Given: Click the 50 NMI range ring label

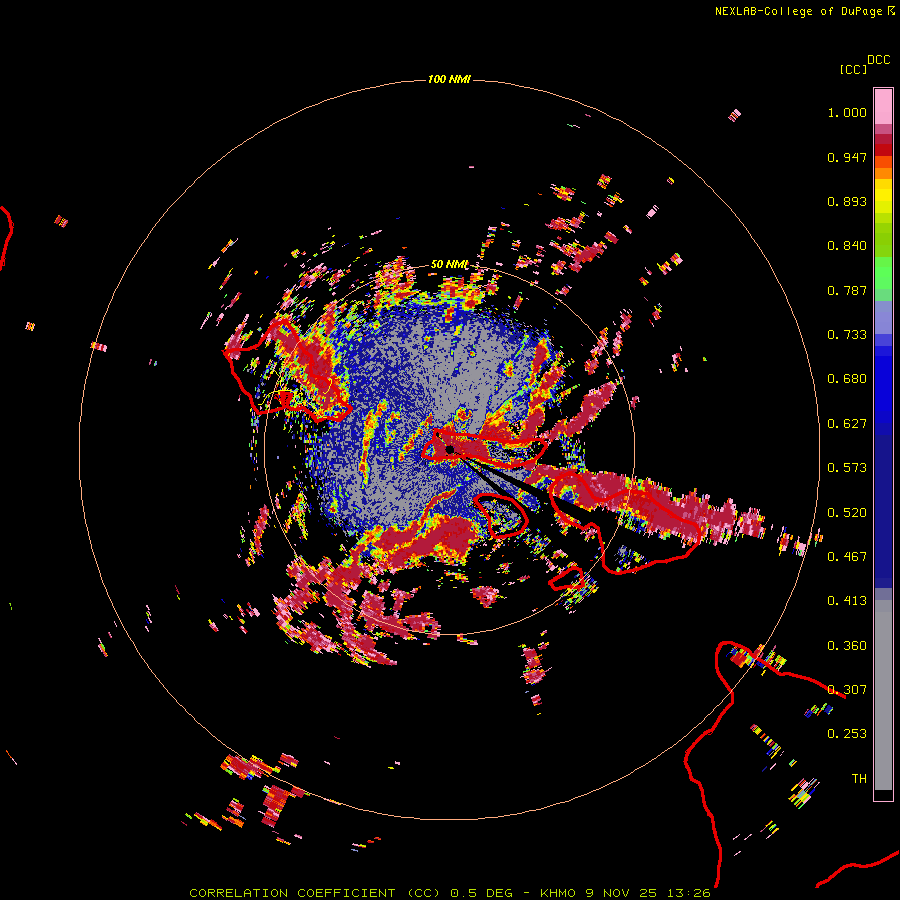Looking at the screenshot, I should [449, 265].
